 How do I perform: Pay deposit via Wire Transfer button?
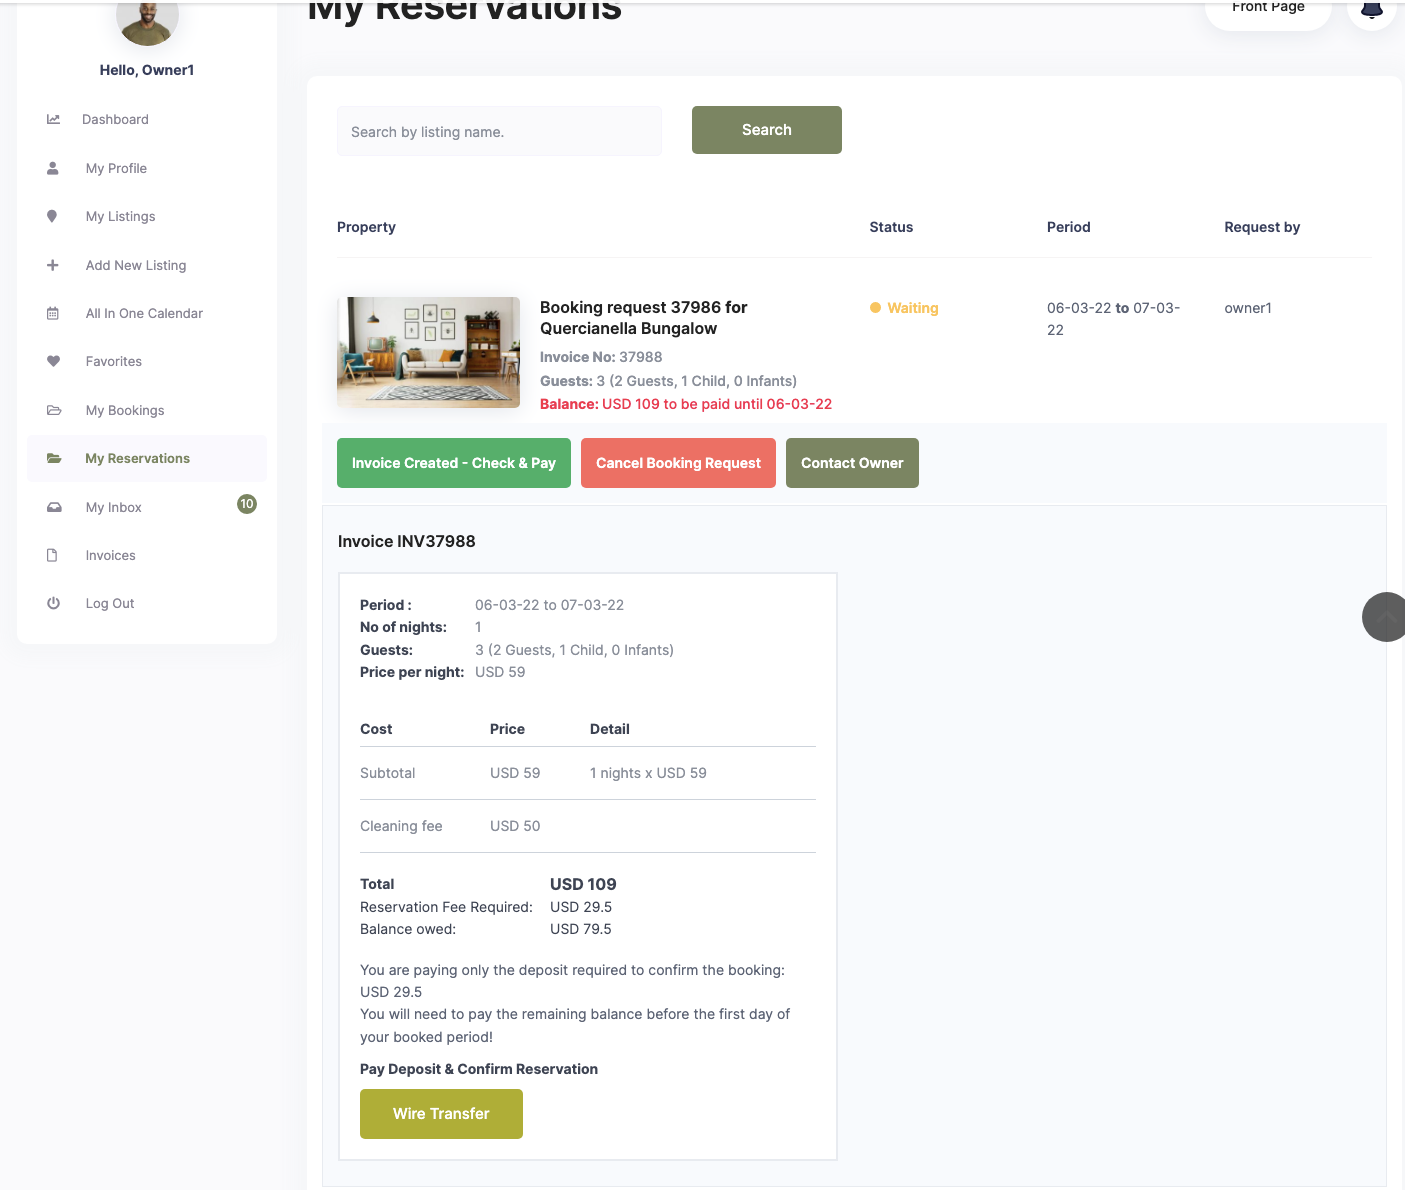[x=441, y=1113]
